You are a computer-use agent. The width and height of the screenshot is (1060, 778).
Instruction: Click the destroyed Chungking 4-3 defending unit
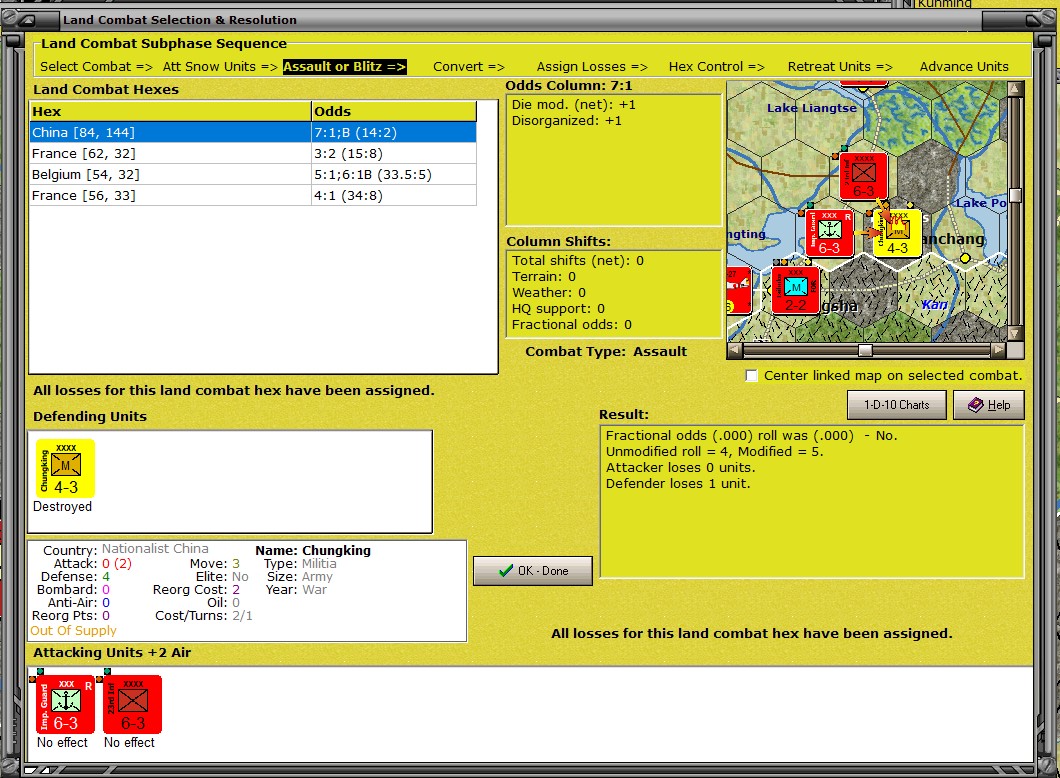point(66,468)
